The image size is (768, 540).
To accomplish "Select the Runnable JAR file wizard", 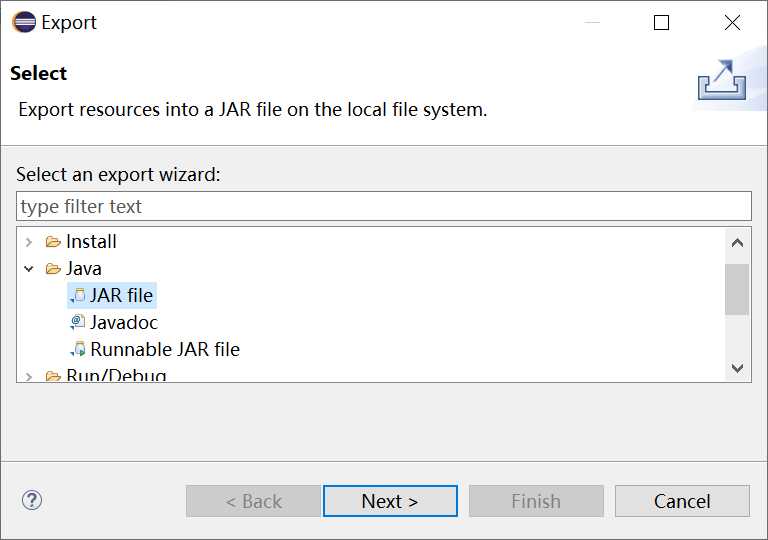I will [x=165, y=349].
